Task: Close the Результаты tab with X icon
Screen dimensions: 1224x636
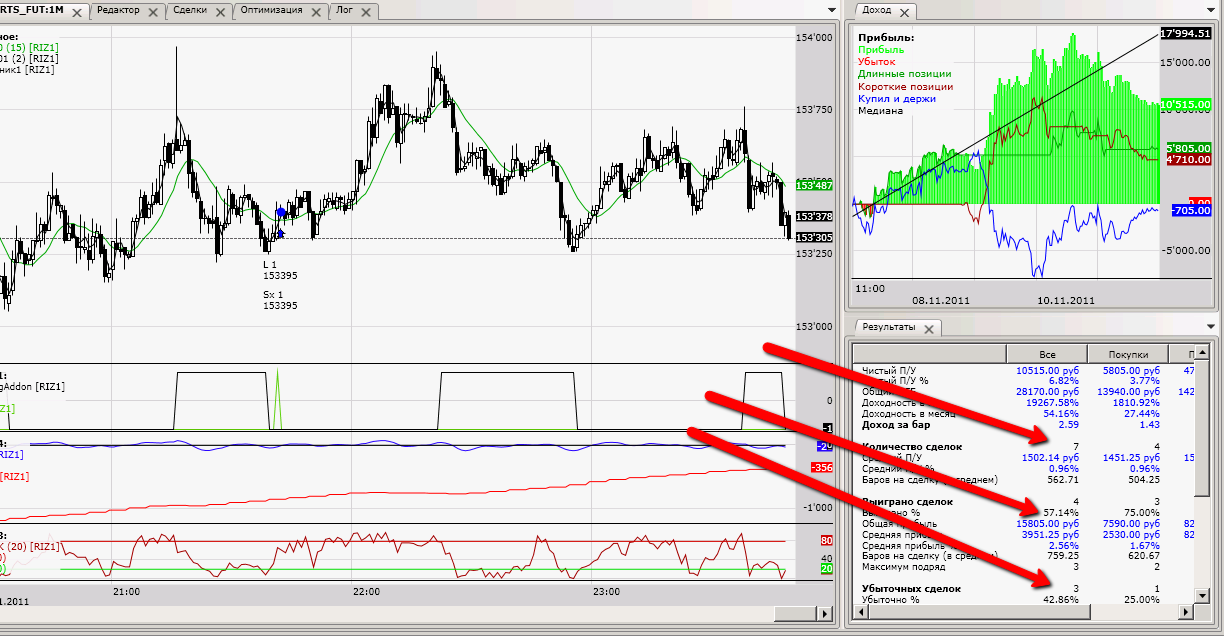Action: pyautogui.click(x=928, y=328)
